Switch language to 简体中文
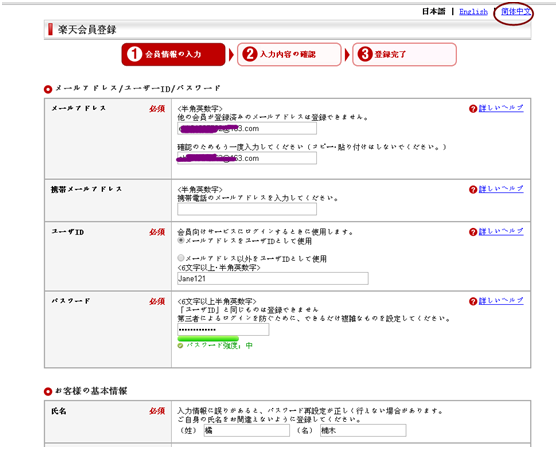The image size is (558, 449). [x=515, y=12]
